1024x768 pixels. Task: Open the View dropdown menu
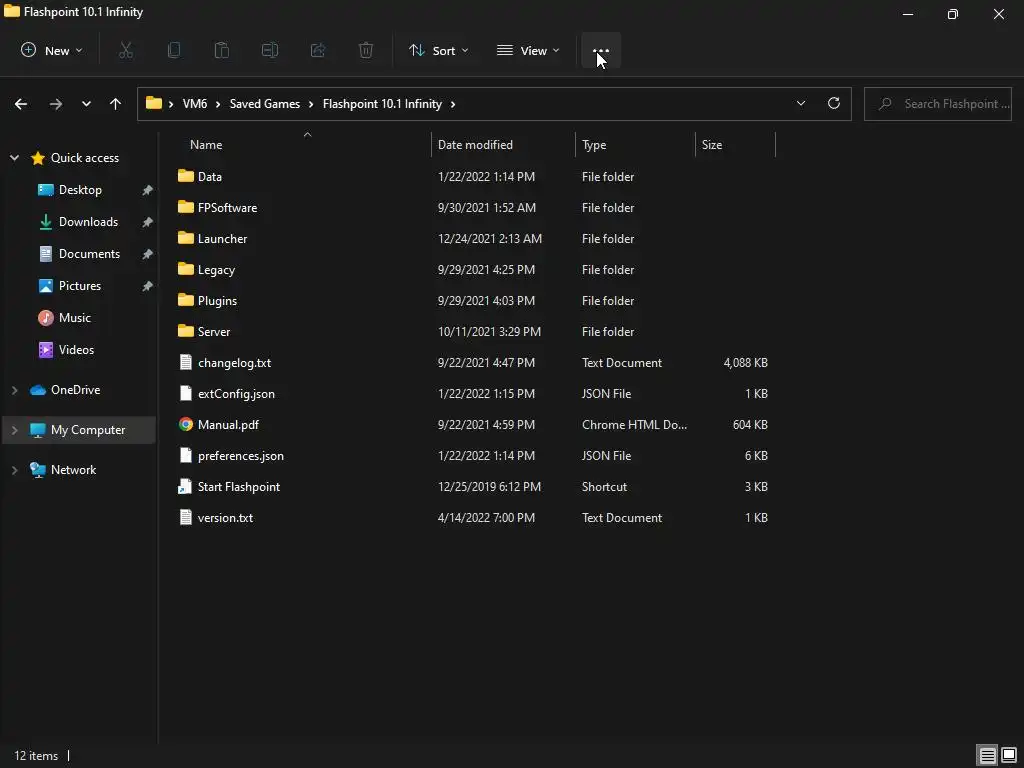pos(528,50)
